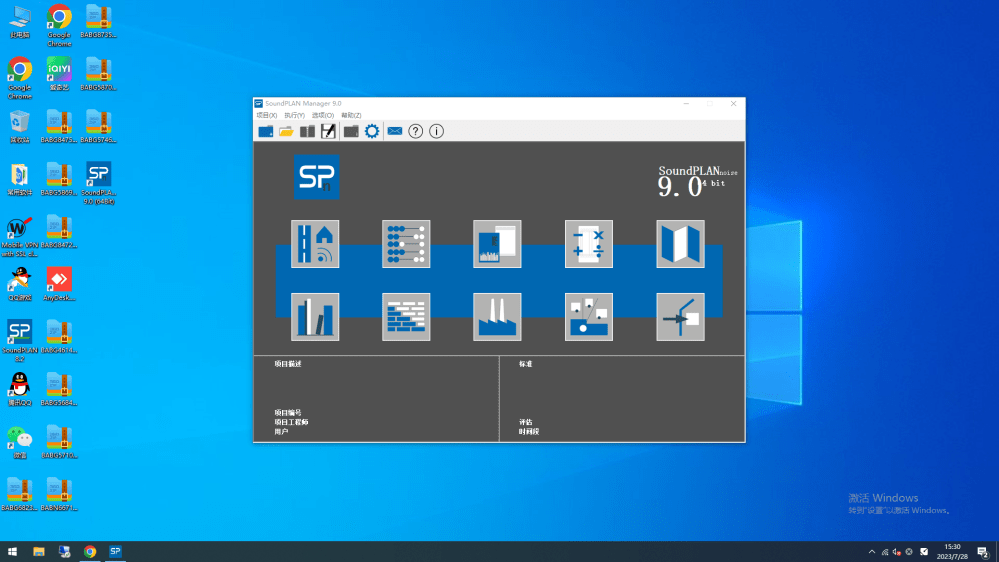Open the Result Tables documents module
This screenshot has width=999, height=562.
point(497,244)
